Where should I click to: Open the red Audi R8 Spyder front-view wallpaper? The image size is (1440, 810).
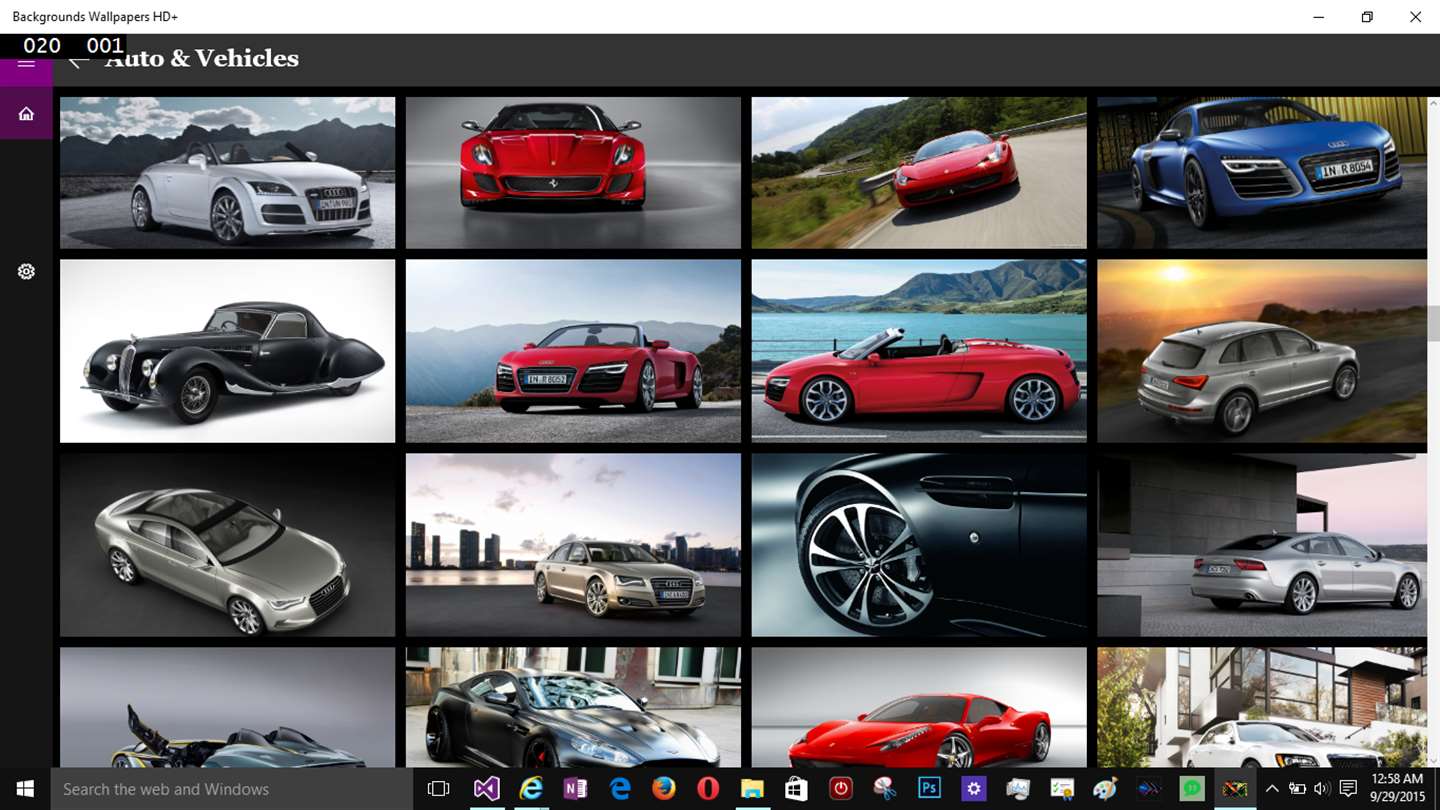tap(573, 351)
